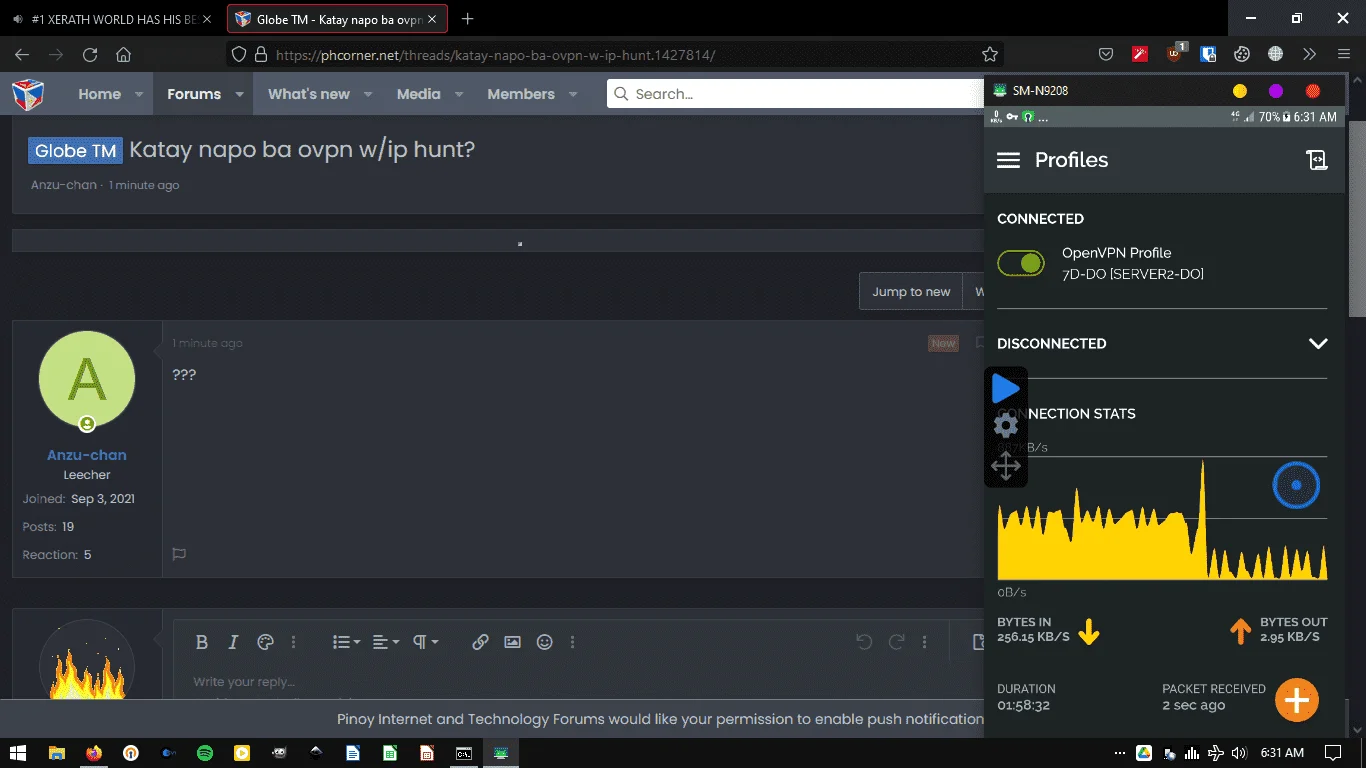
Task: Open Anzu-chan's avatar in the post
Action: pyautogui.click(x=87, y=379)
